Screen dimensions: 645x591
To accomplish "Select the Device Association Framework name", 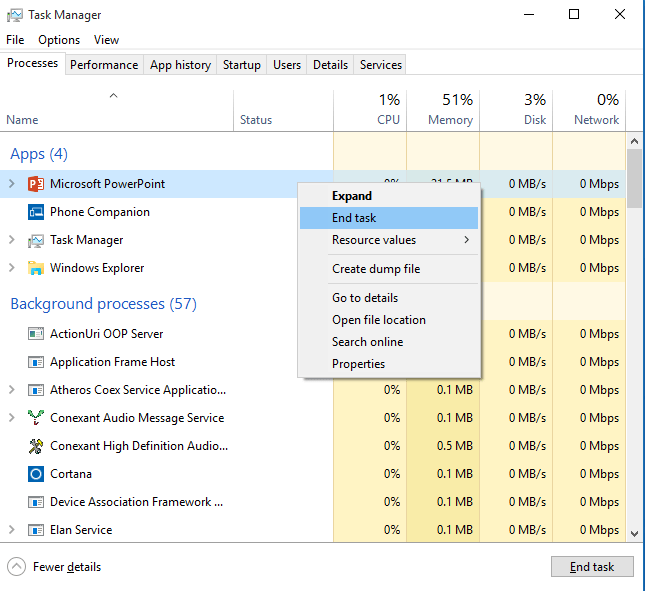I will pyautogui.click(x=137, y=502).
